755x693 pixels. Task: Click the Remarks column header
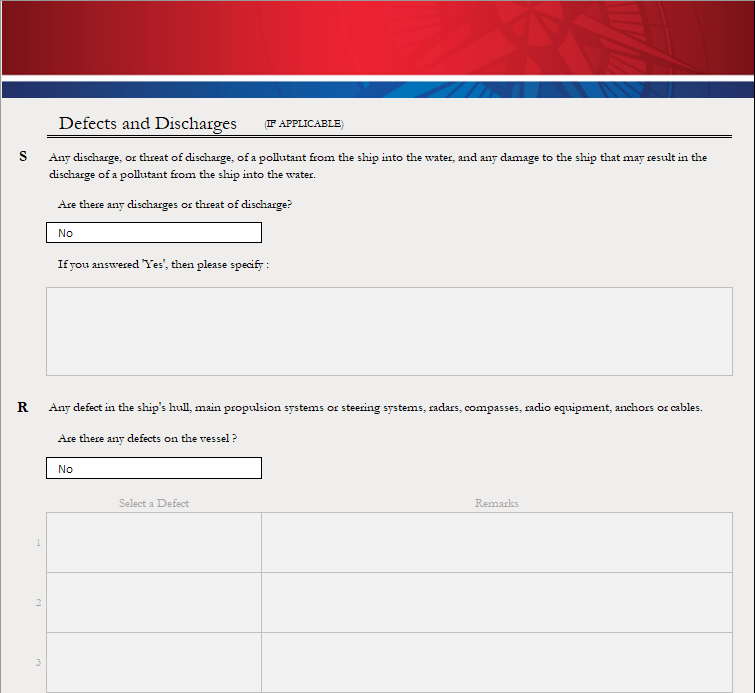(x=496, y=503)
